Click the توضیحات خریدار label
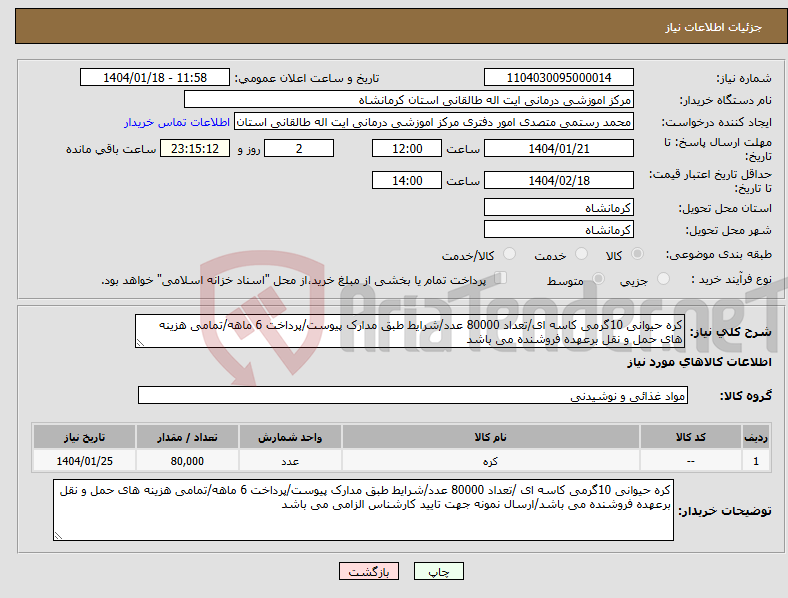Image resolution: width=788 pixels, height=598 pixels. (725, 511)
